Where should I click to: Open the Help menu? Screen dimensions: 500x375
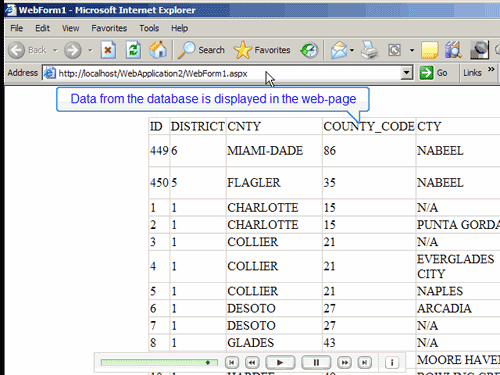179,28
